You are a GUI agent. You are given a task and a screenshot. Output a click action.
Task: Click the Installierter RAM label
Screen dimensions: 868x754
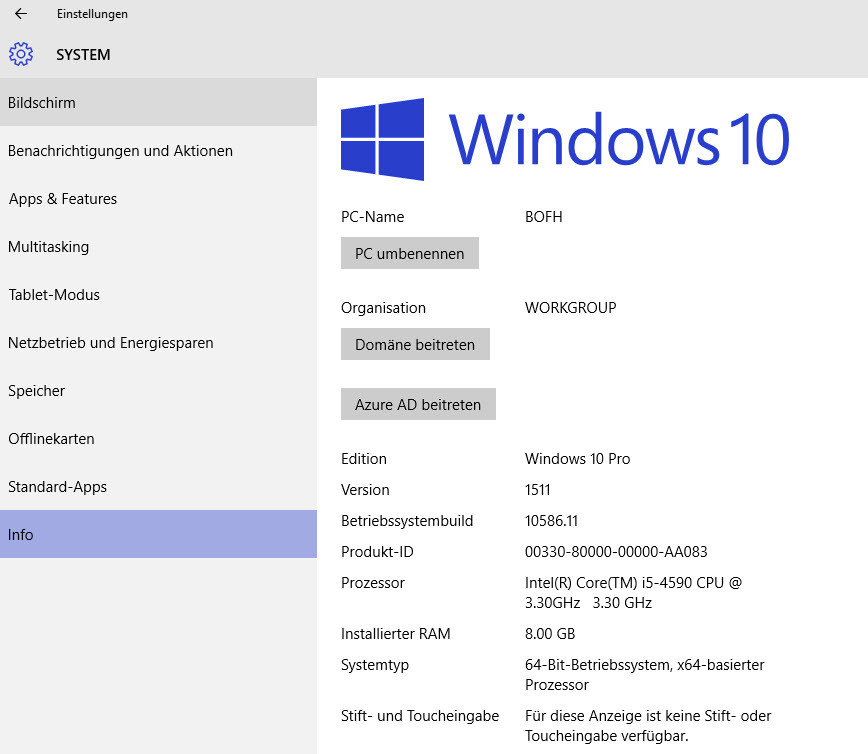pos(395,633)
